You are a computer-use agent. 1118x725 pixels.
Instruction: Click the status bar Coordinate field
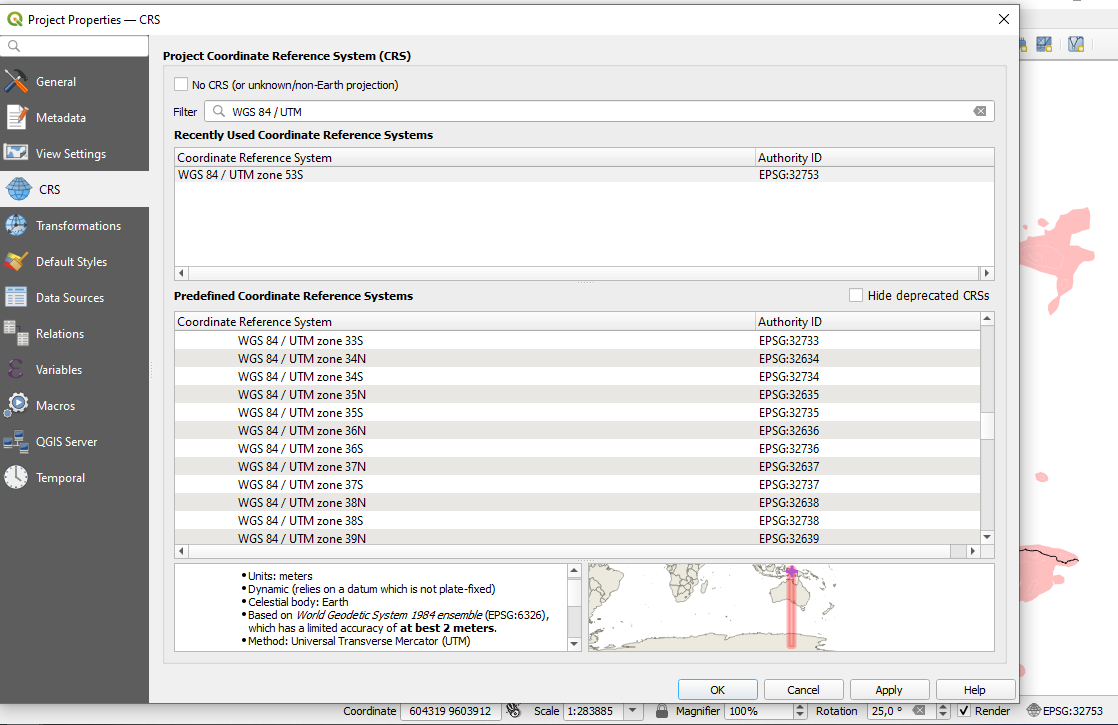[451, 711]
